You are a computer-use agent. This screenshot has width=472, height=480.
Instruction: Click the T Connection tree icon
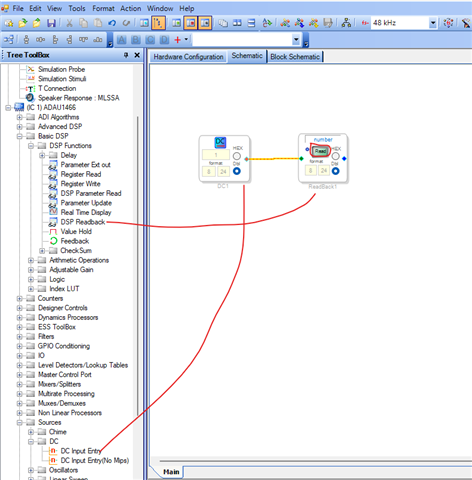pyautogui.click(x=31, y=89)
